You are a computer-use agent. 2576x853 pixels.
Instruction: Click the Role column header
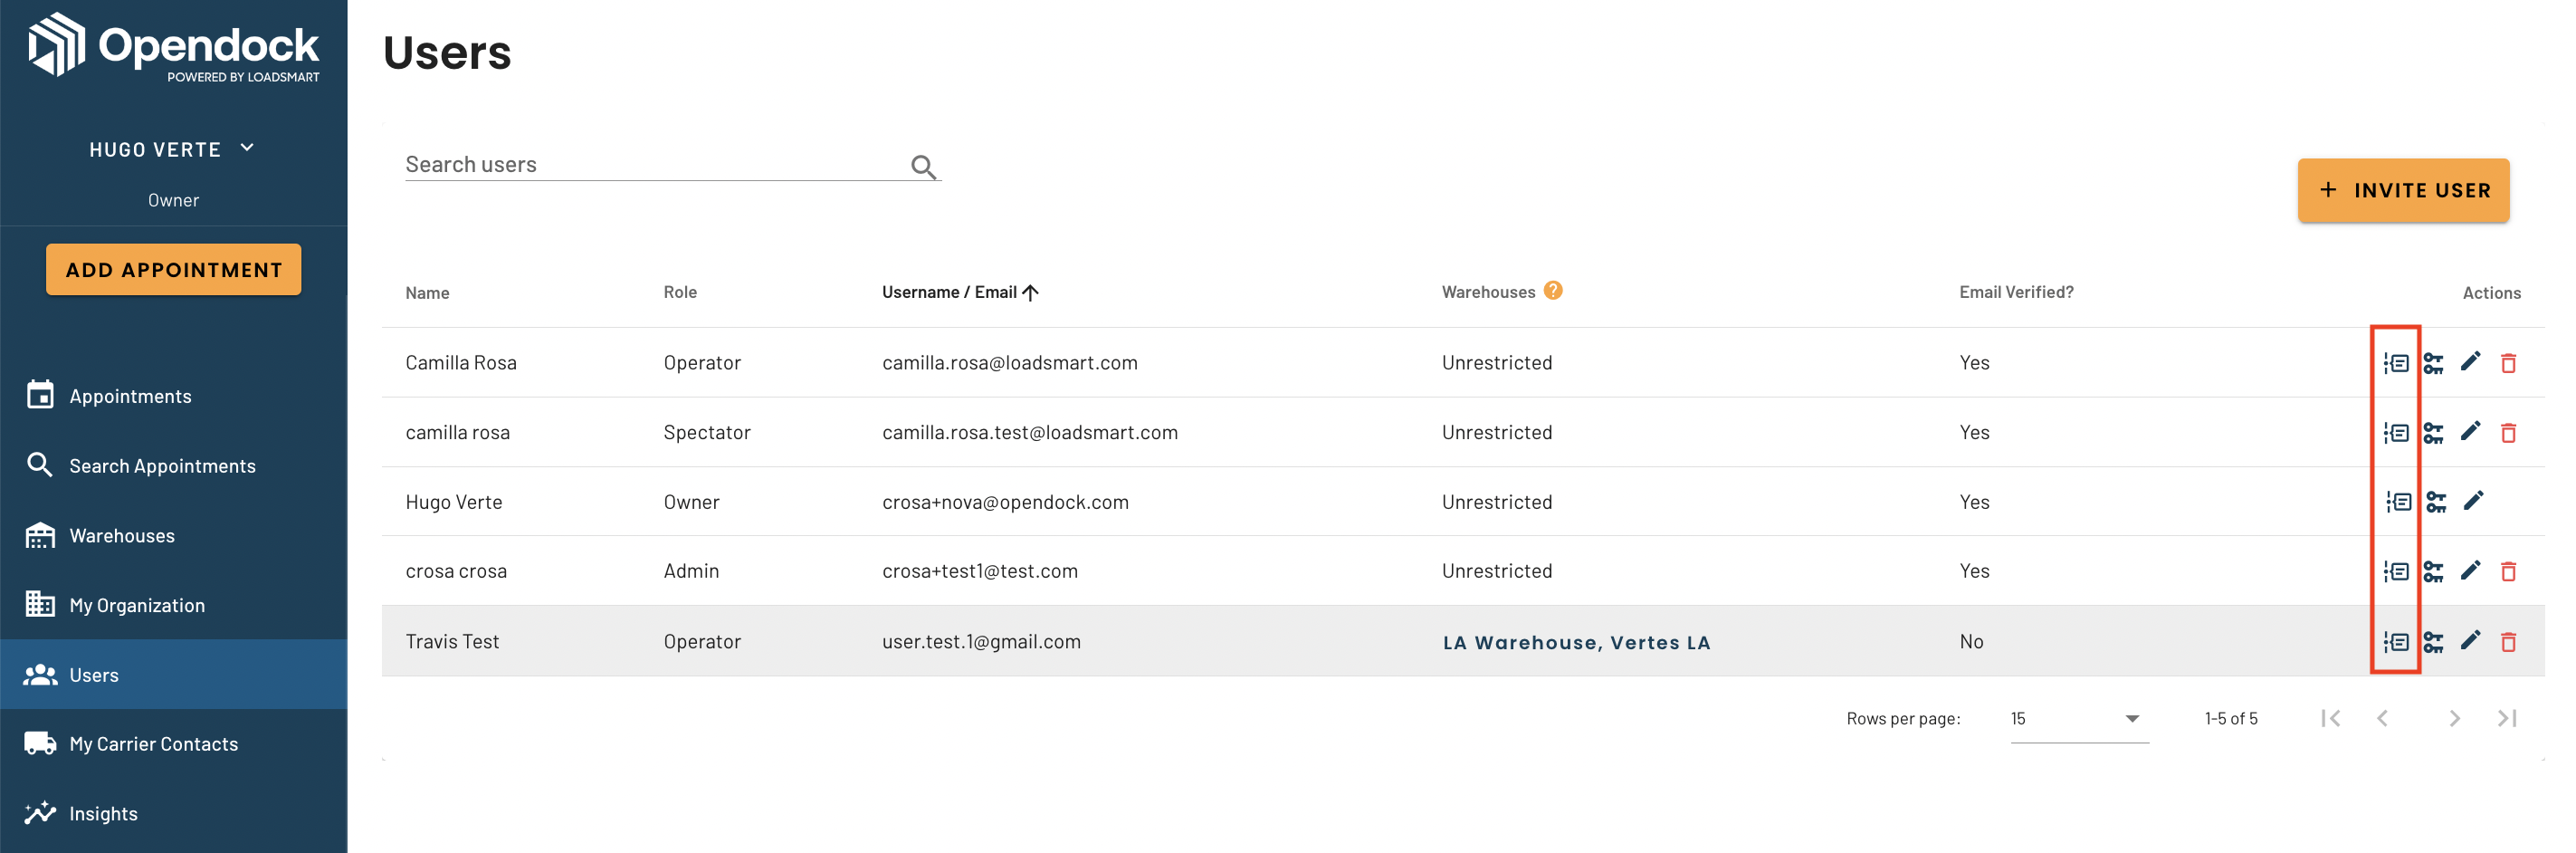[x=680, y=292]
